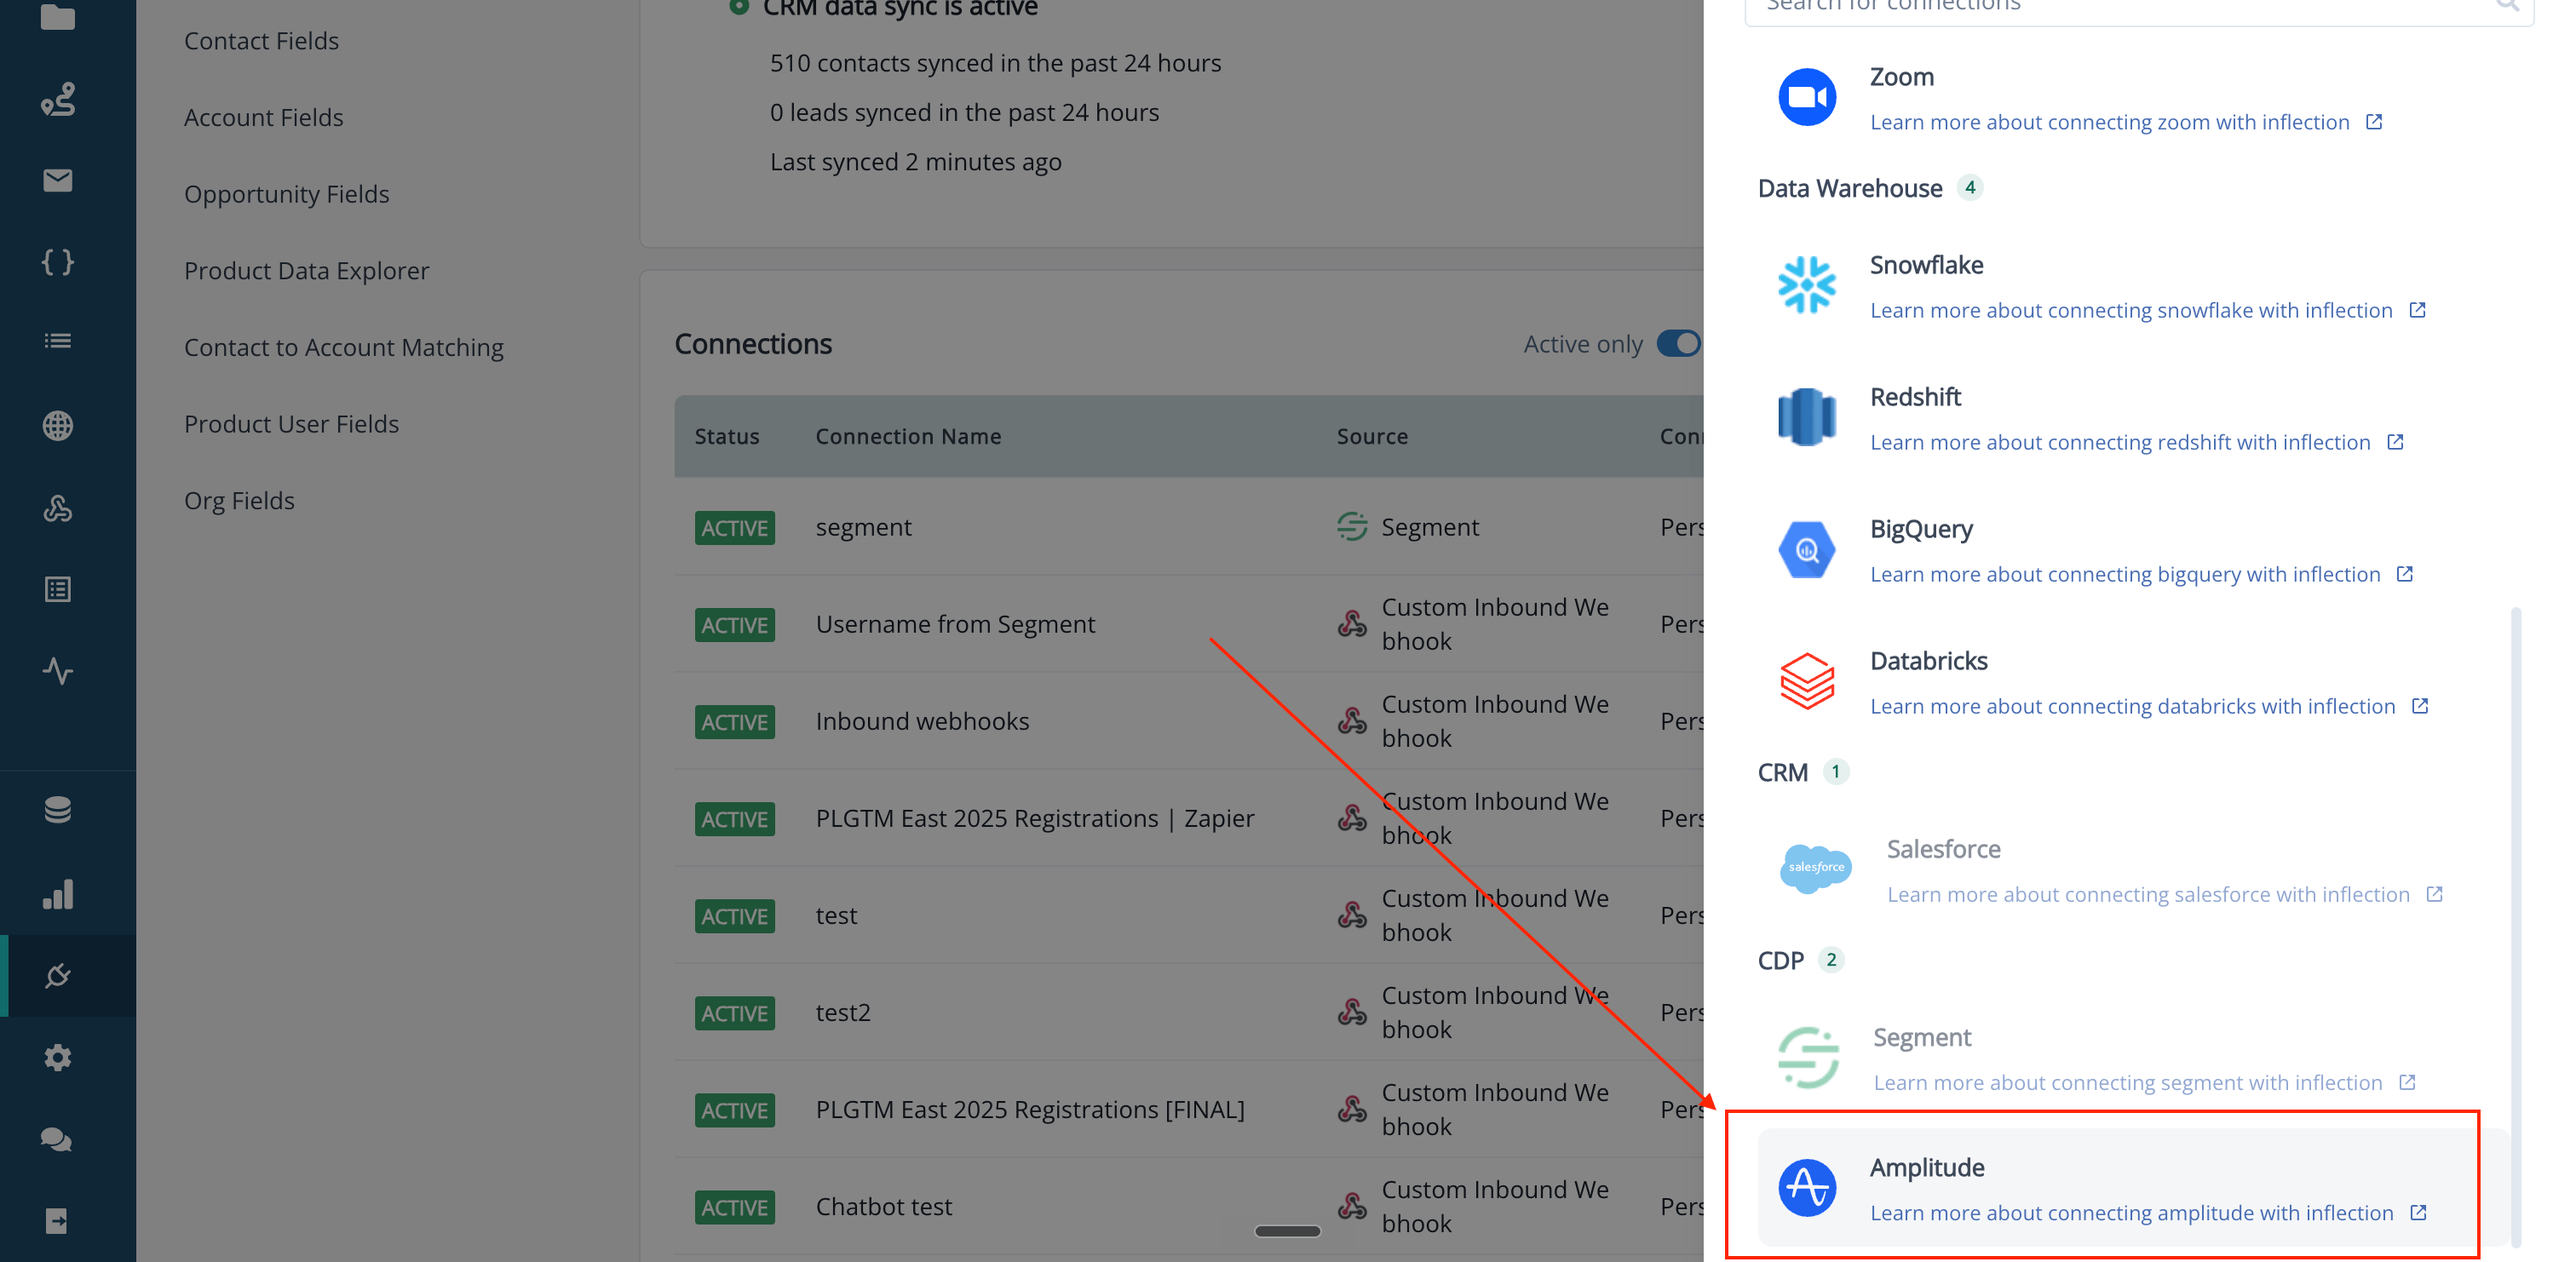
Task: Click the Snowflake logo icon
Action: [1806, 285]
